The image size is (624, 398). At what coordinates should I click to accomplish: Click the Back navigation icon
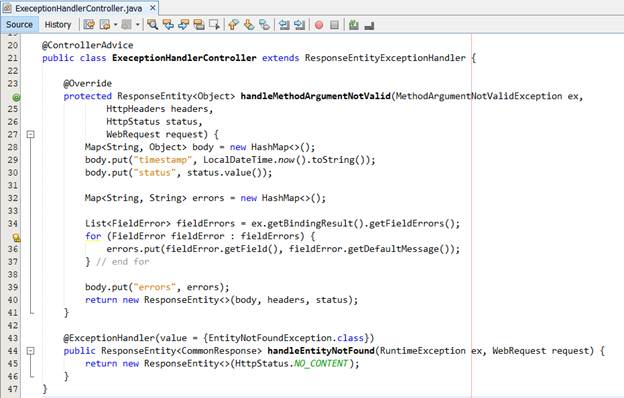(105, 25)
